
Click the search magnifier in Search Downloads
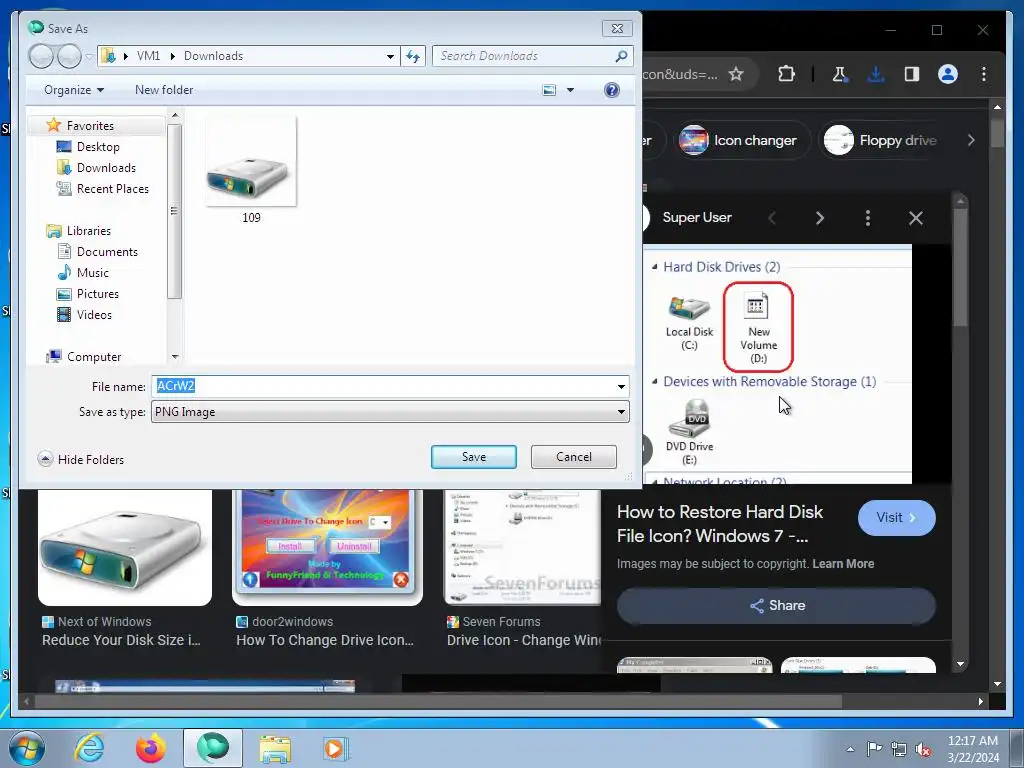click(621, 56)
